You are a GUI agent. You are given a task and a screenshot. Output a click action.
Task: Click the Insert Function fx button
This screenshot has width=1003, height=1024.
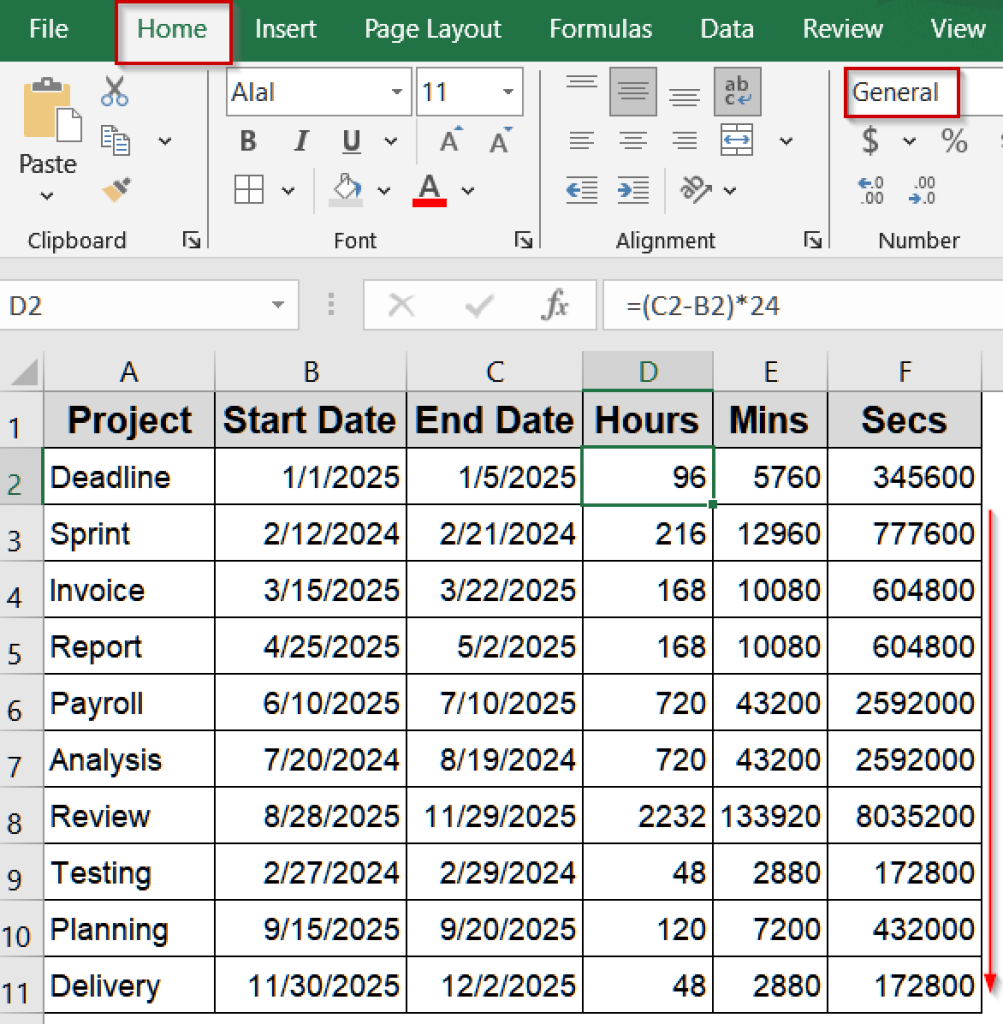coord(557,306)
